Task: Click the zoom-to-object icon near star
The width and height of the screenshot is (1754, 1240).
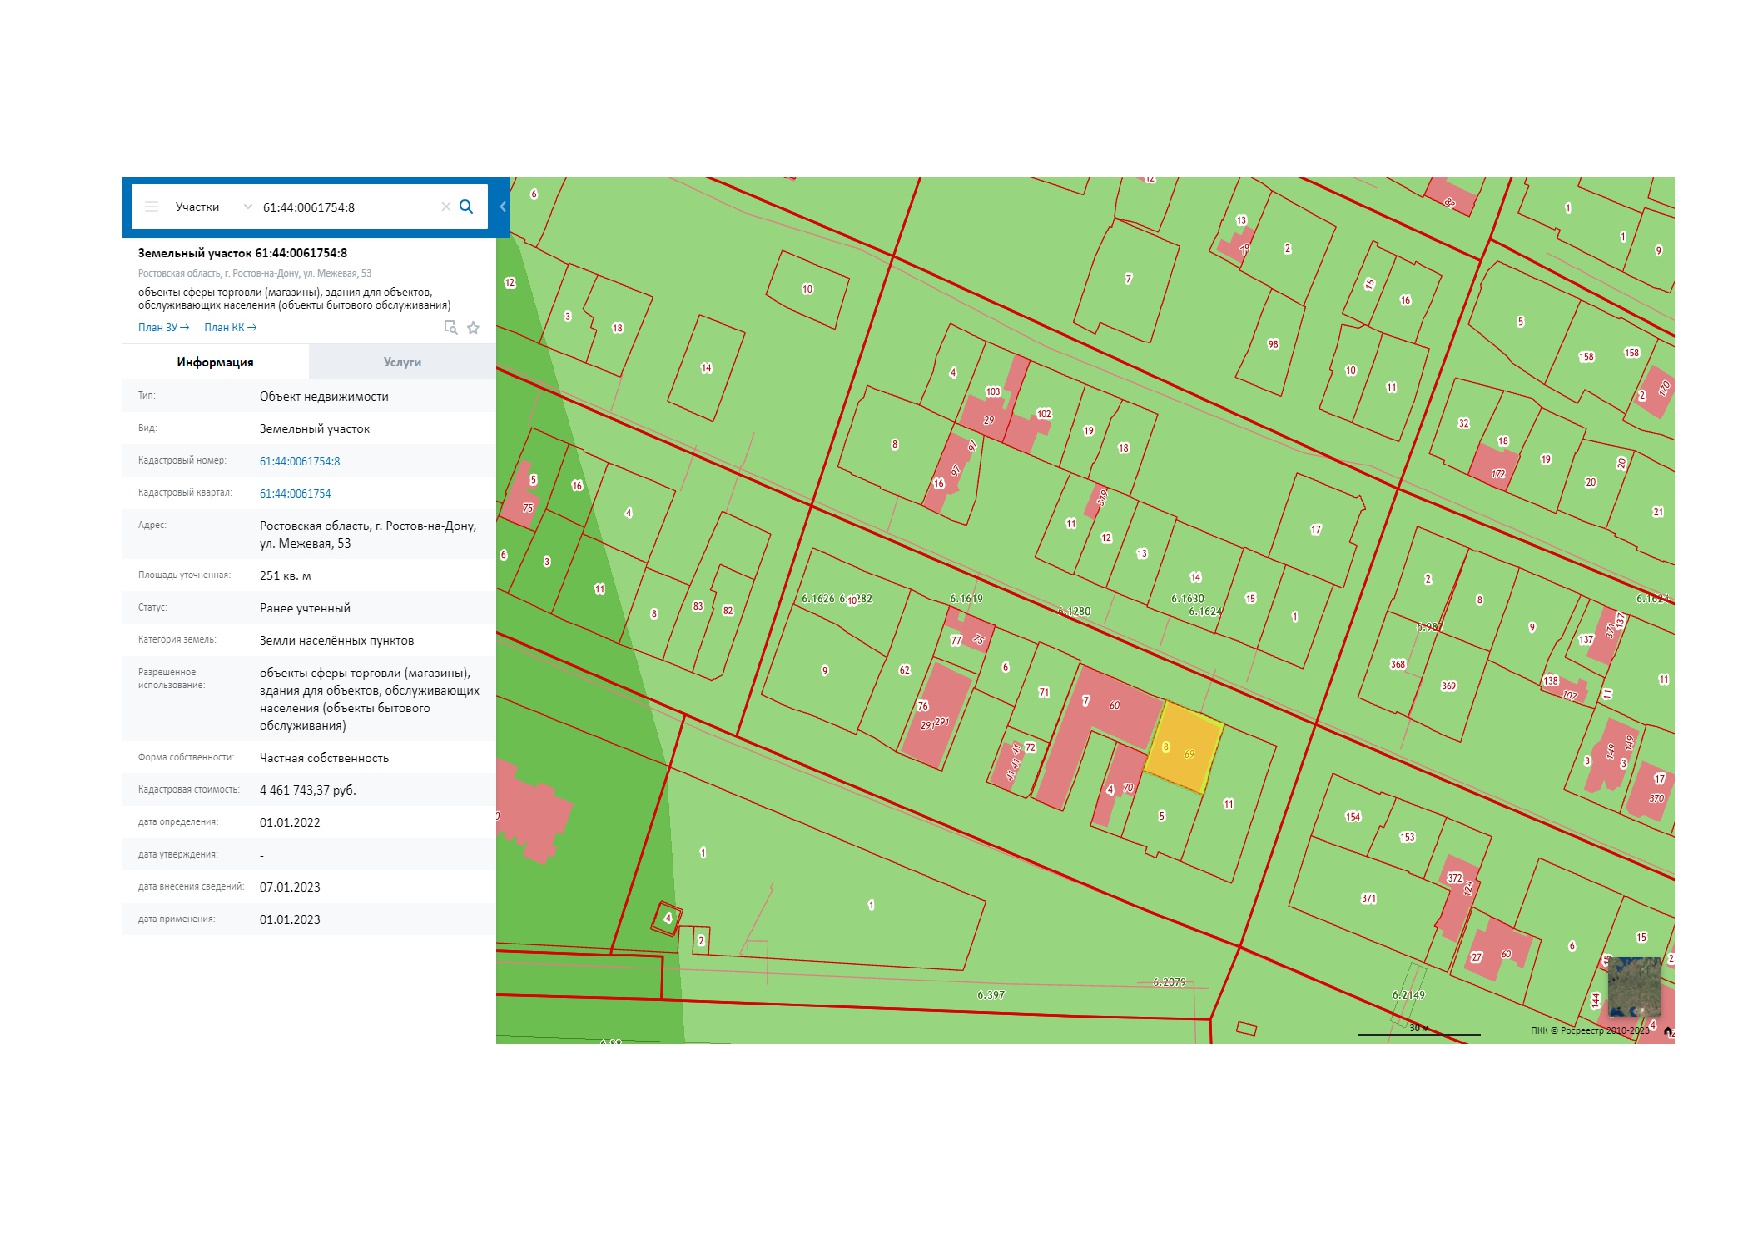Action: (451, 327)
